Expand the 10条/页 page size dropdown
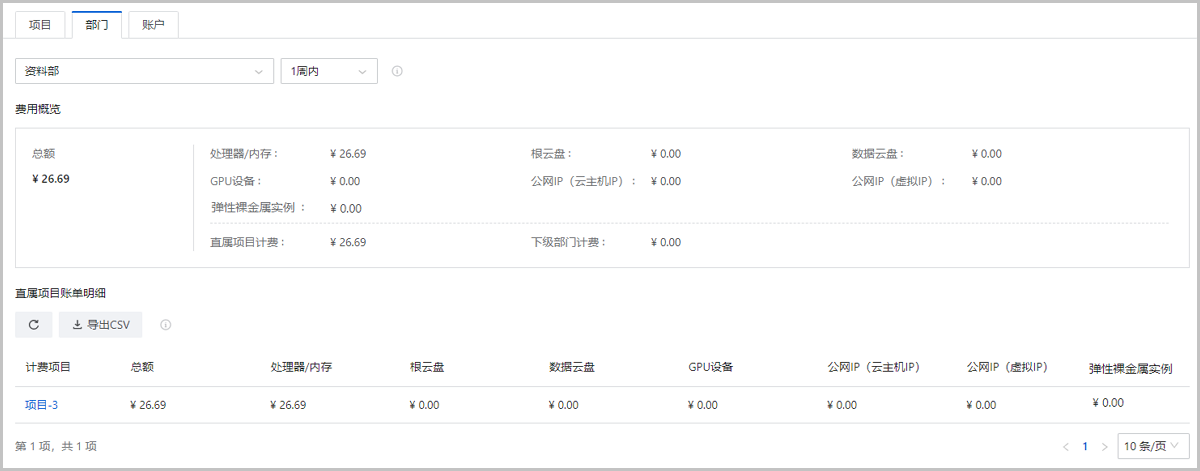1200x471 pixels. (x=1152, y=446)
